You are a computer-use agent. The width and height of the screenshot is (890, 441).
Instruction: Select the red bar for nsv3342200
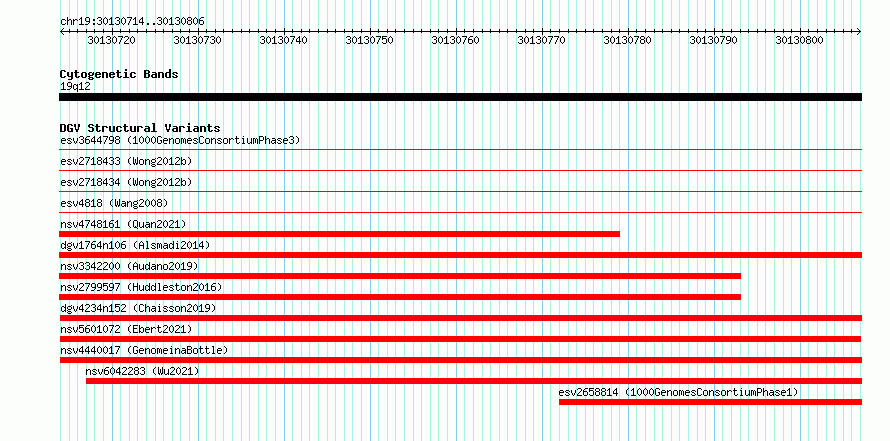coord(400,276)
